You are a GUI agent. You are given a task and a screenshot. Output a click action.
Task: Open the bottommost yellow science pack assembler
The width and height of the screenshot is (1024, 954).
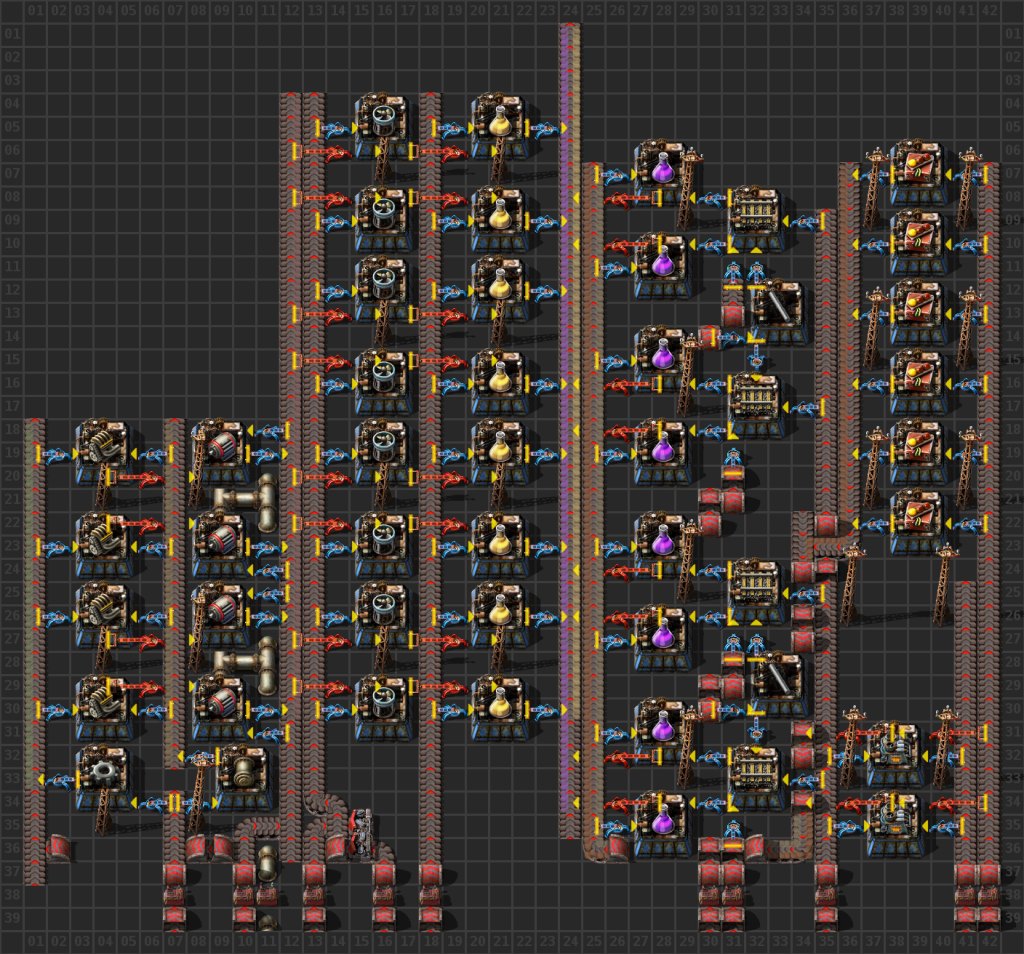[500, 709]
